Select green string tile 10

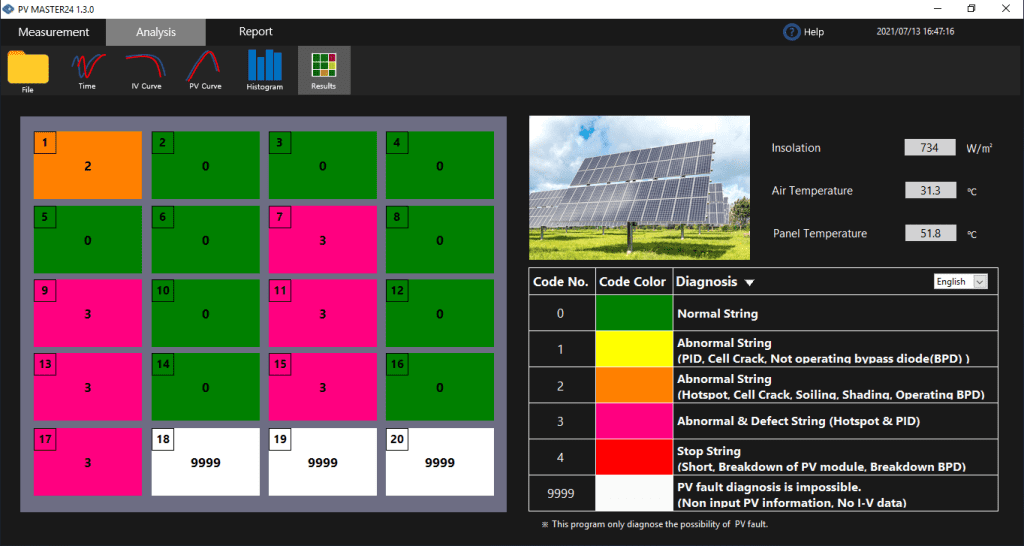tap(205, 313)
